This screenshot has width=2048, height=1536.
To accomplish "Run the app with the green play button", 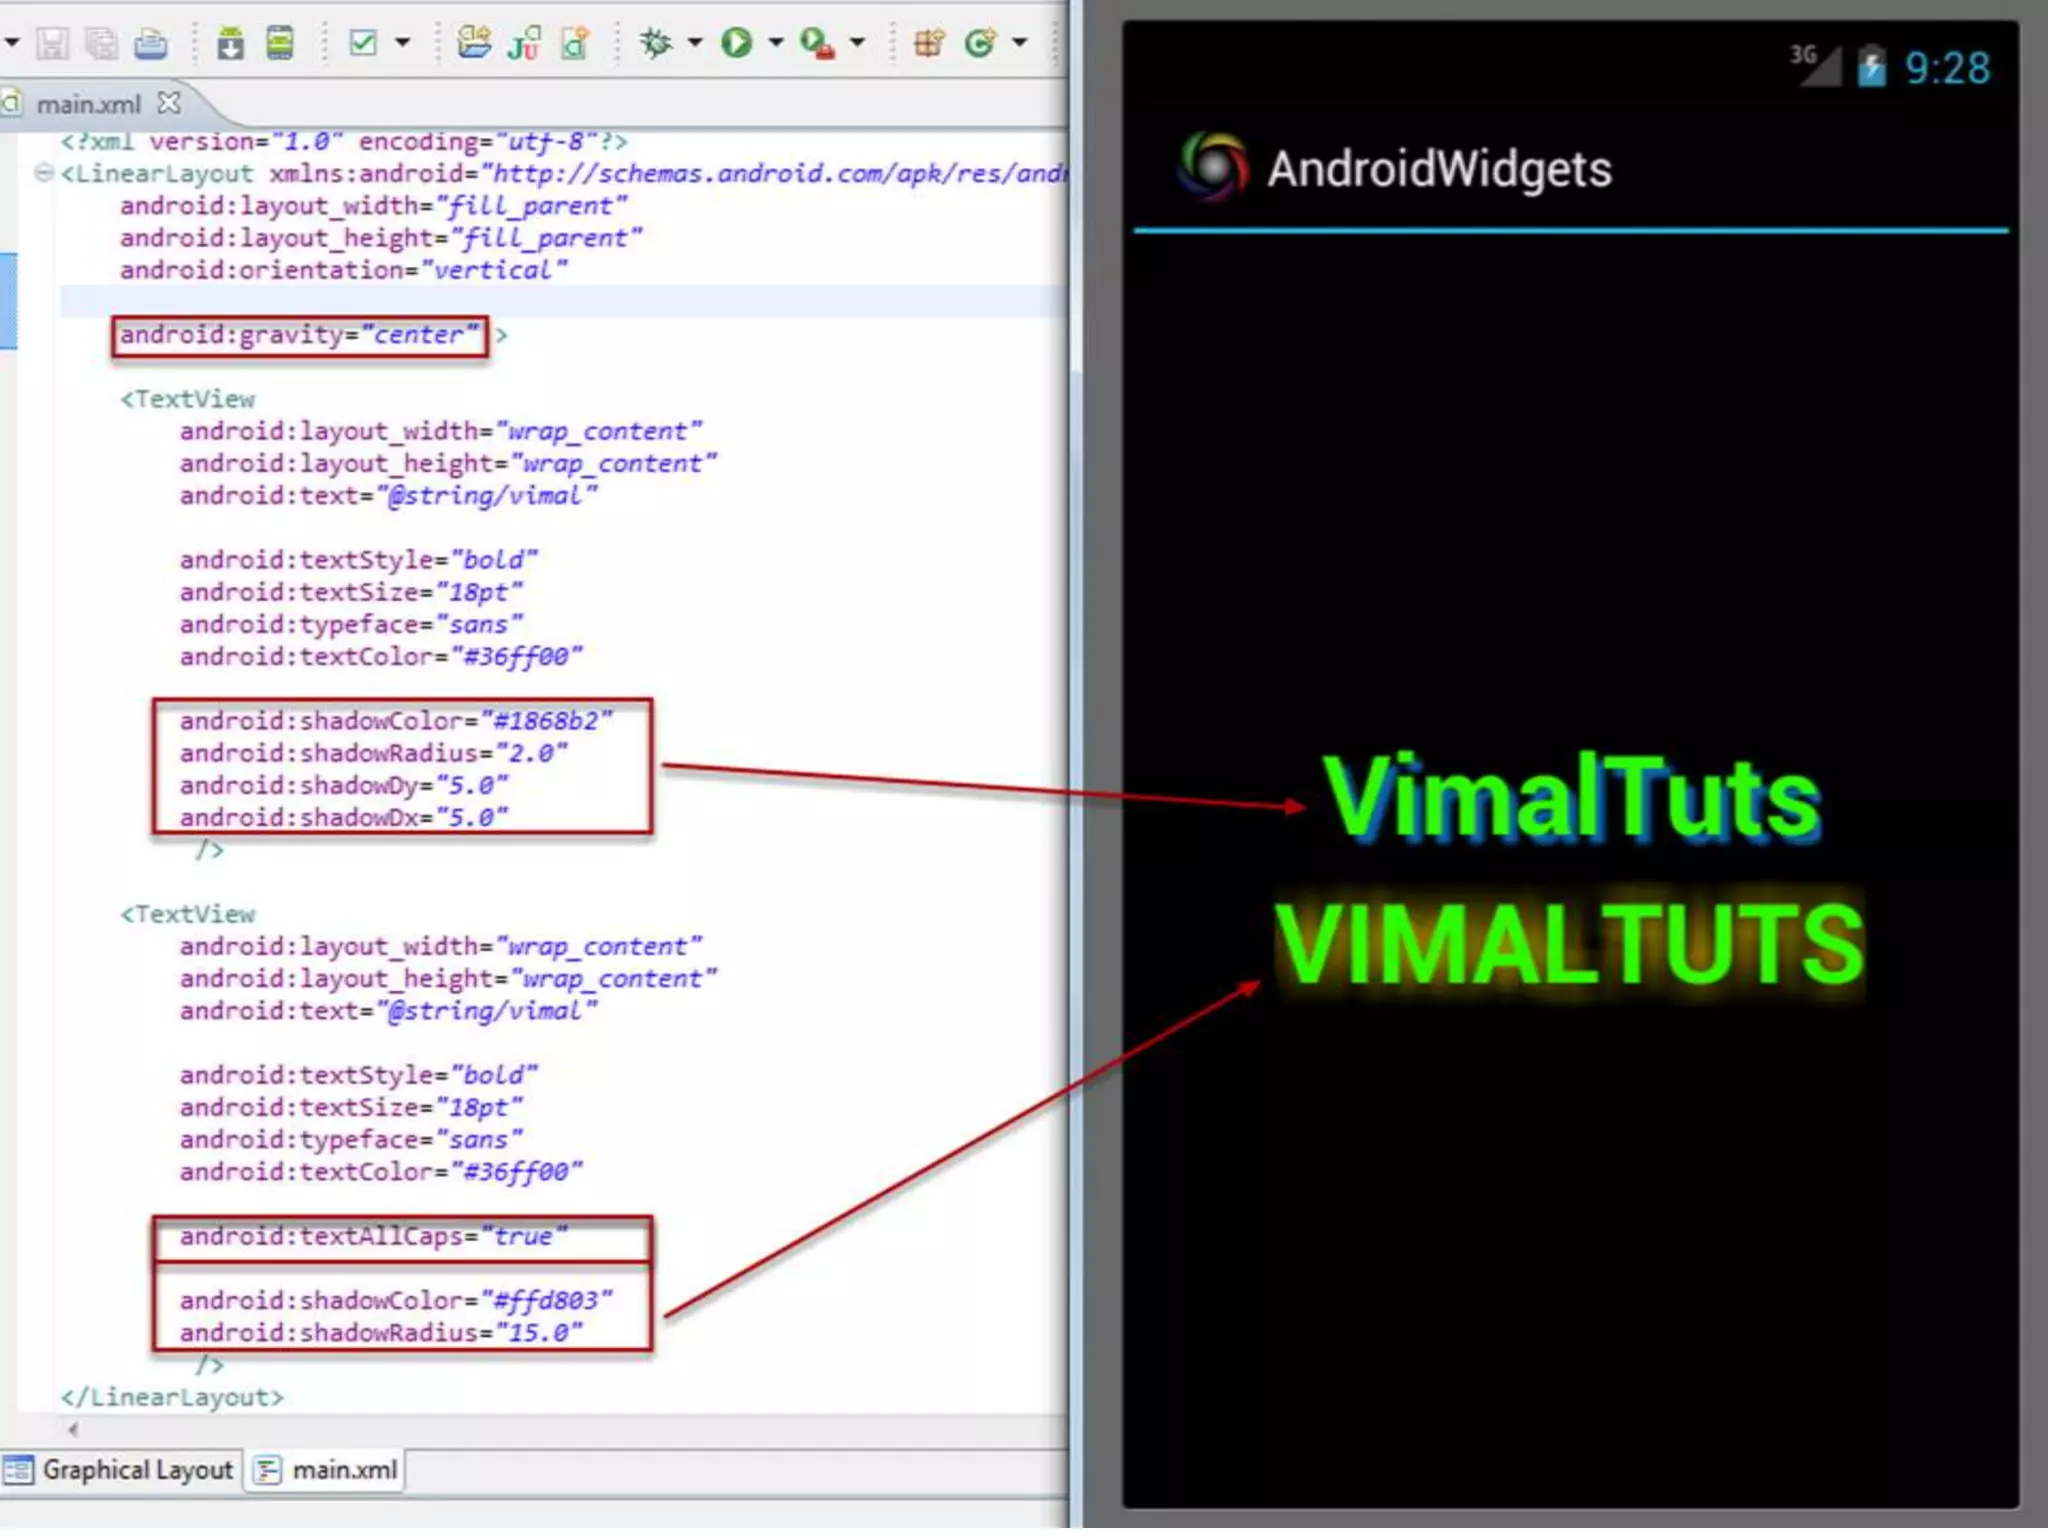I will [737, 43].
